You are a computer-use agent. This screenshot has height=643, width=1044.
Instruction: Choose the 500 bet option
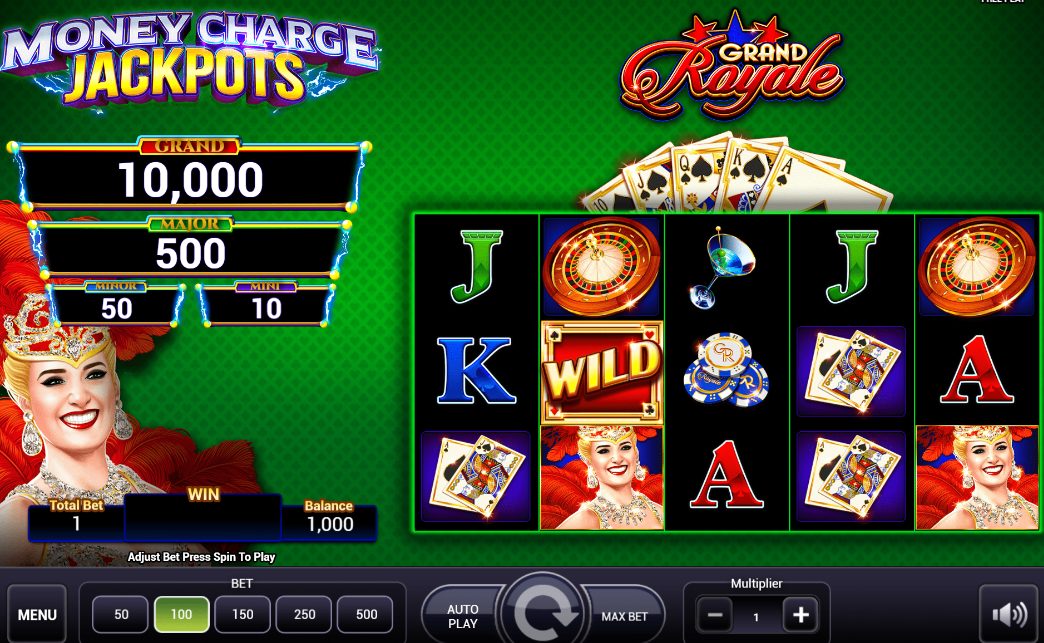pyautogui.click(x=366, y=614)
